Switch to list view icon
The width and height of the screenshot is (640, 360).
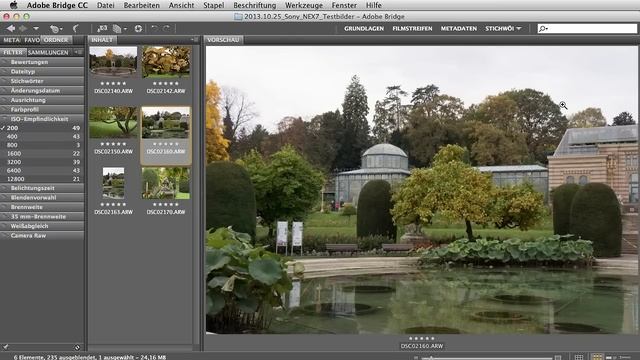tap(625, 357)
